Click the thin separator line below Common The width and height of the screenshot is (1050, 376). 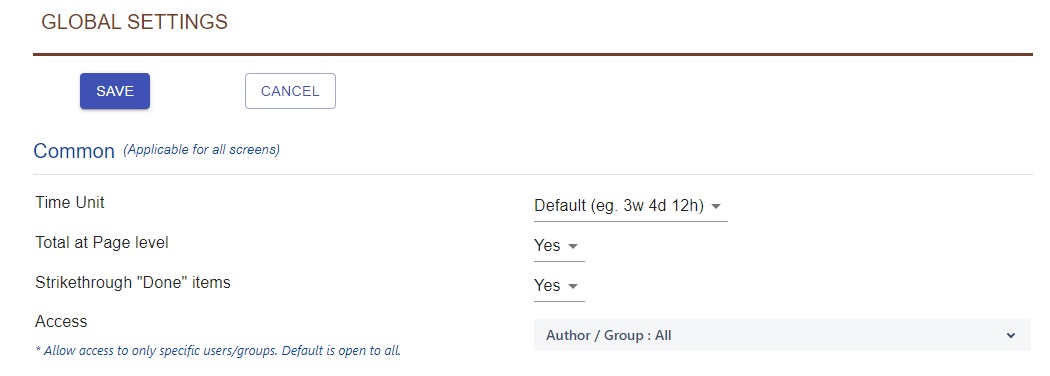click(533, 174)
